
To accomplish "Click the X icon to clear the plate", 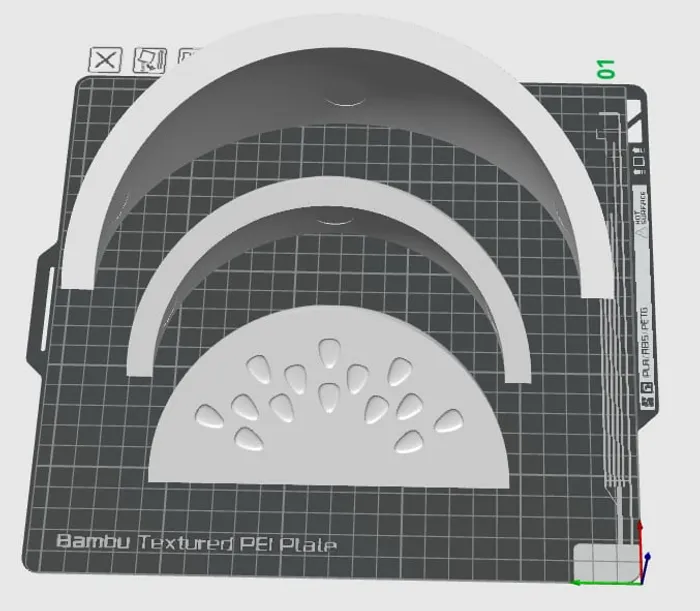I will [105, 60].
